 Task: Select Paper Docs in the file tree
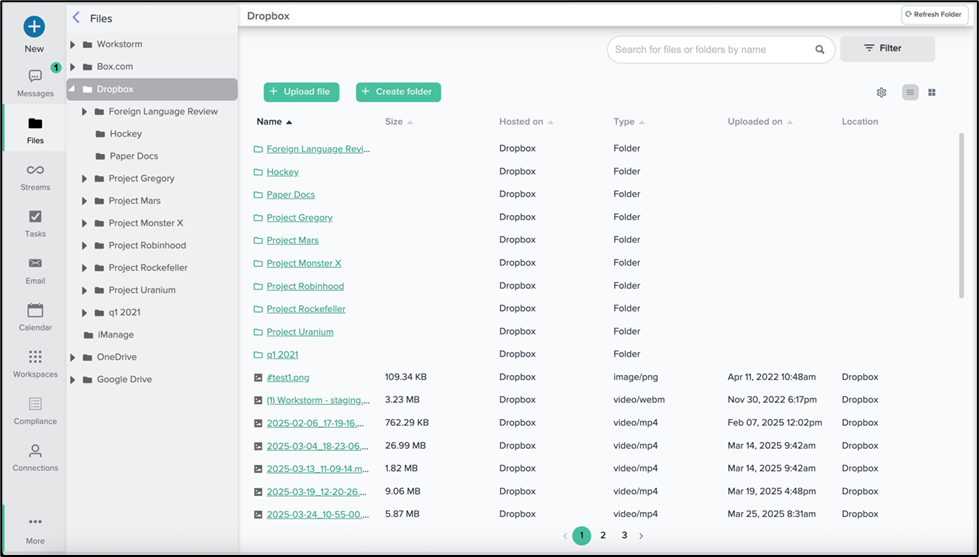pyautogui.click(x=134, y=156)
